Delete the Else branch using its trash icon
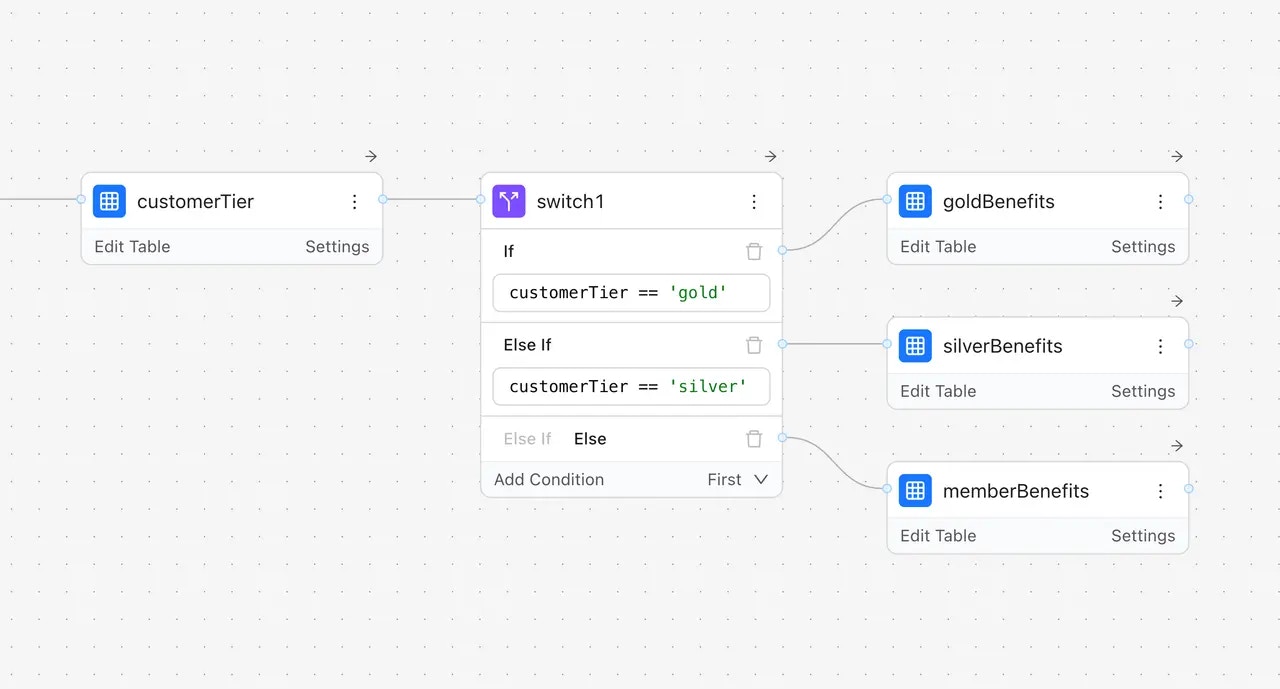 (x=754, y=438)
